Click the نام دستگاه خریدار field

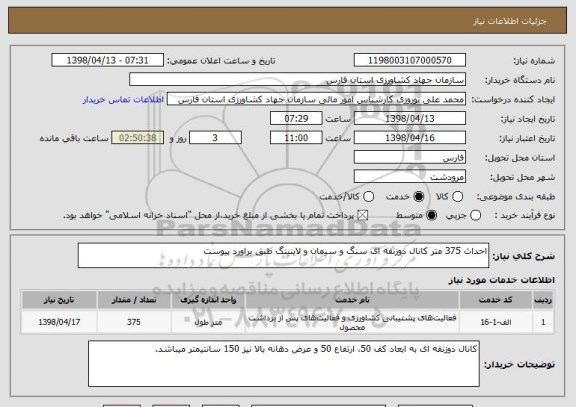[298, 80]
